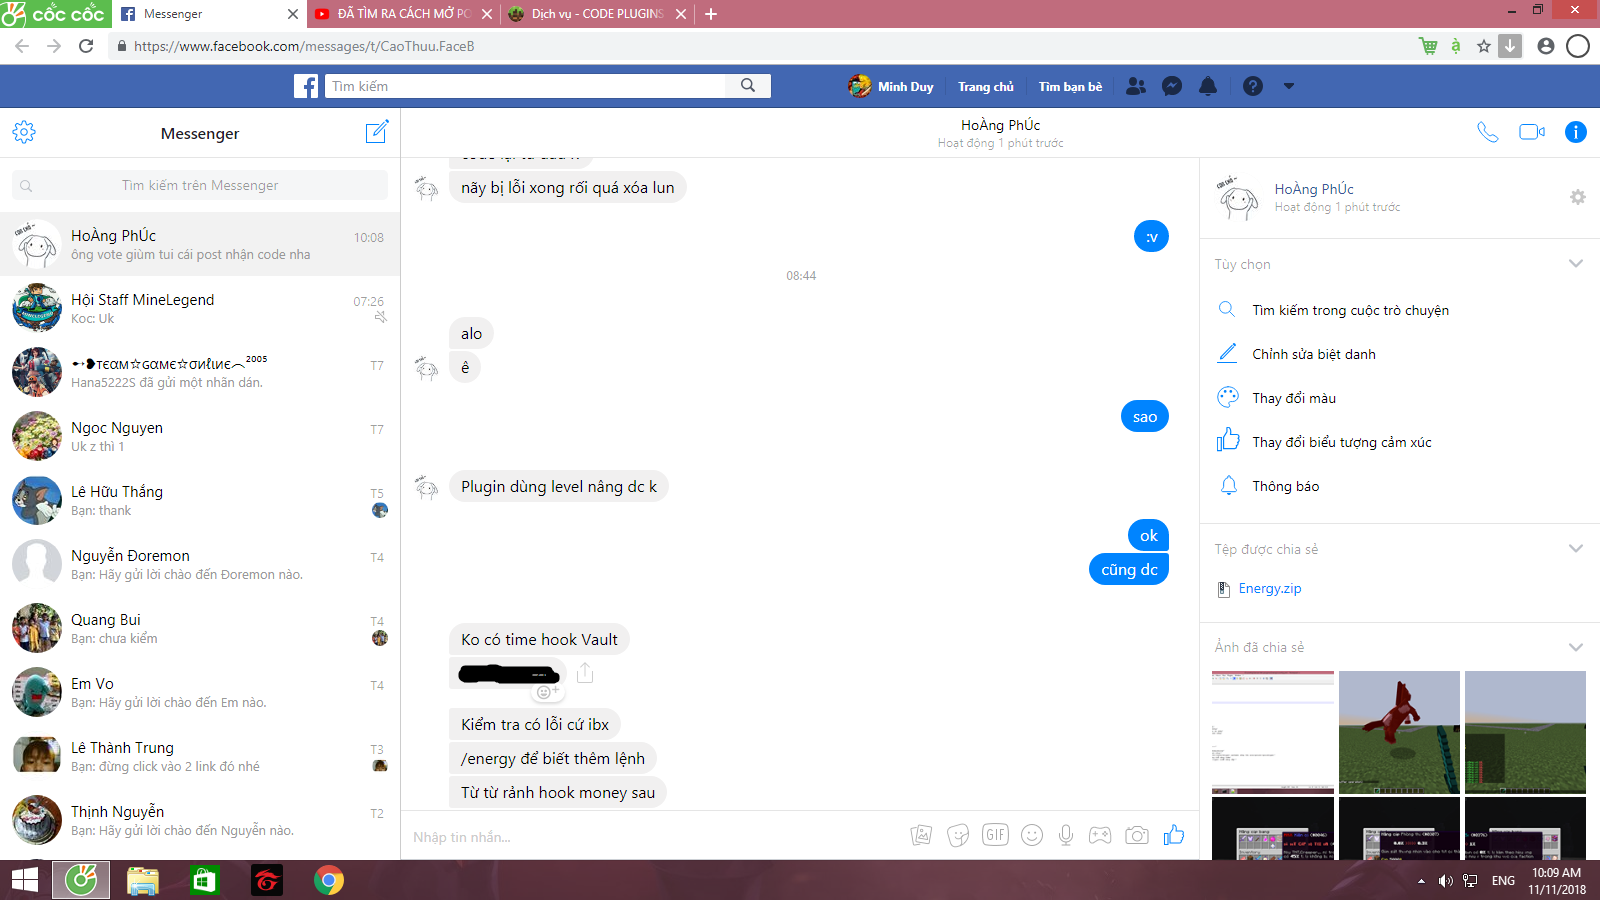
Task: Open games controller icon
Action: pos(1100,835)
